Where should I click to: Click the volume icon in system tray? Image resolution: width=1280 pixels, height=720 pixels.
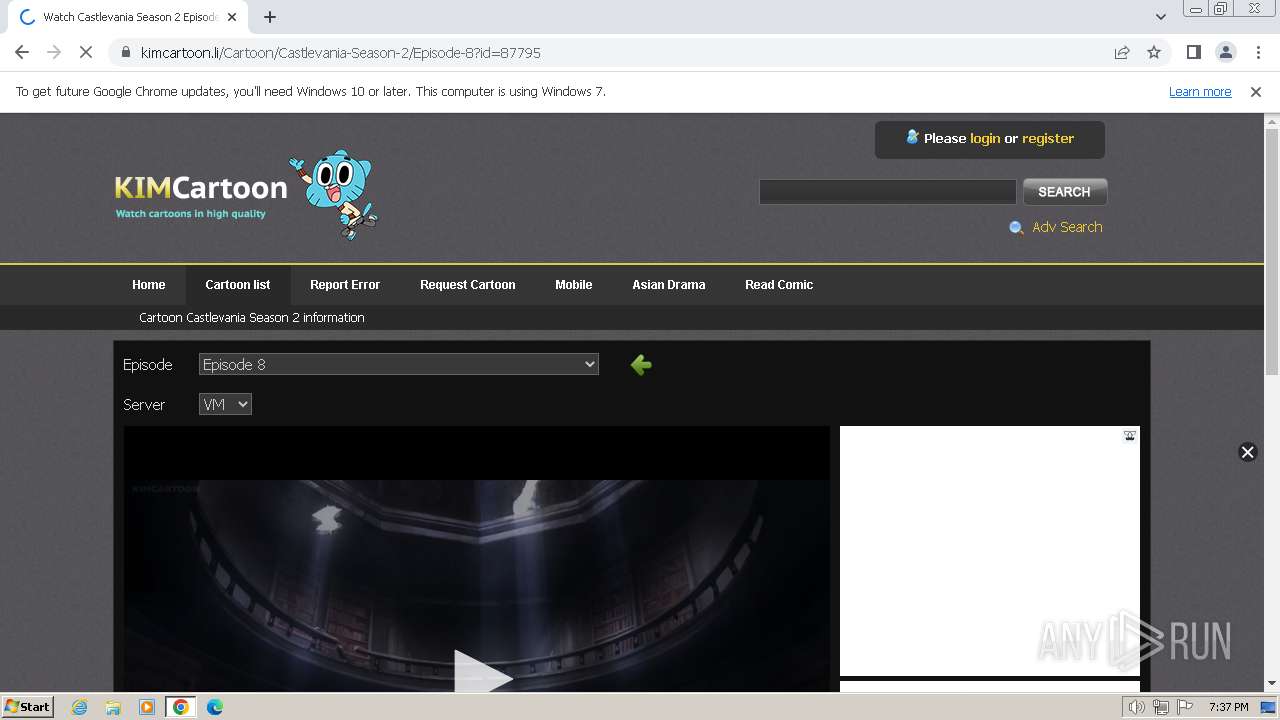tap(1137, 707)
